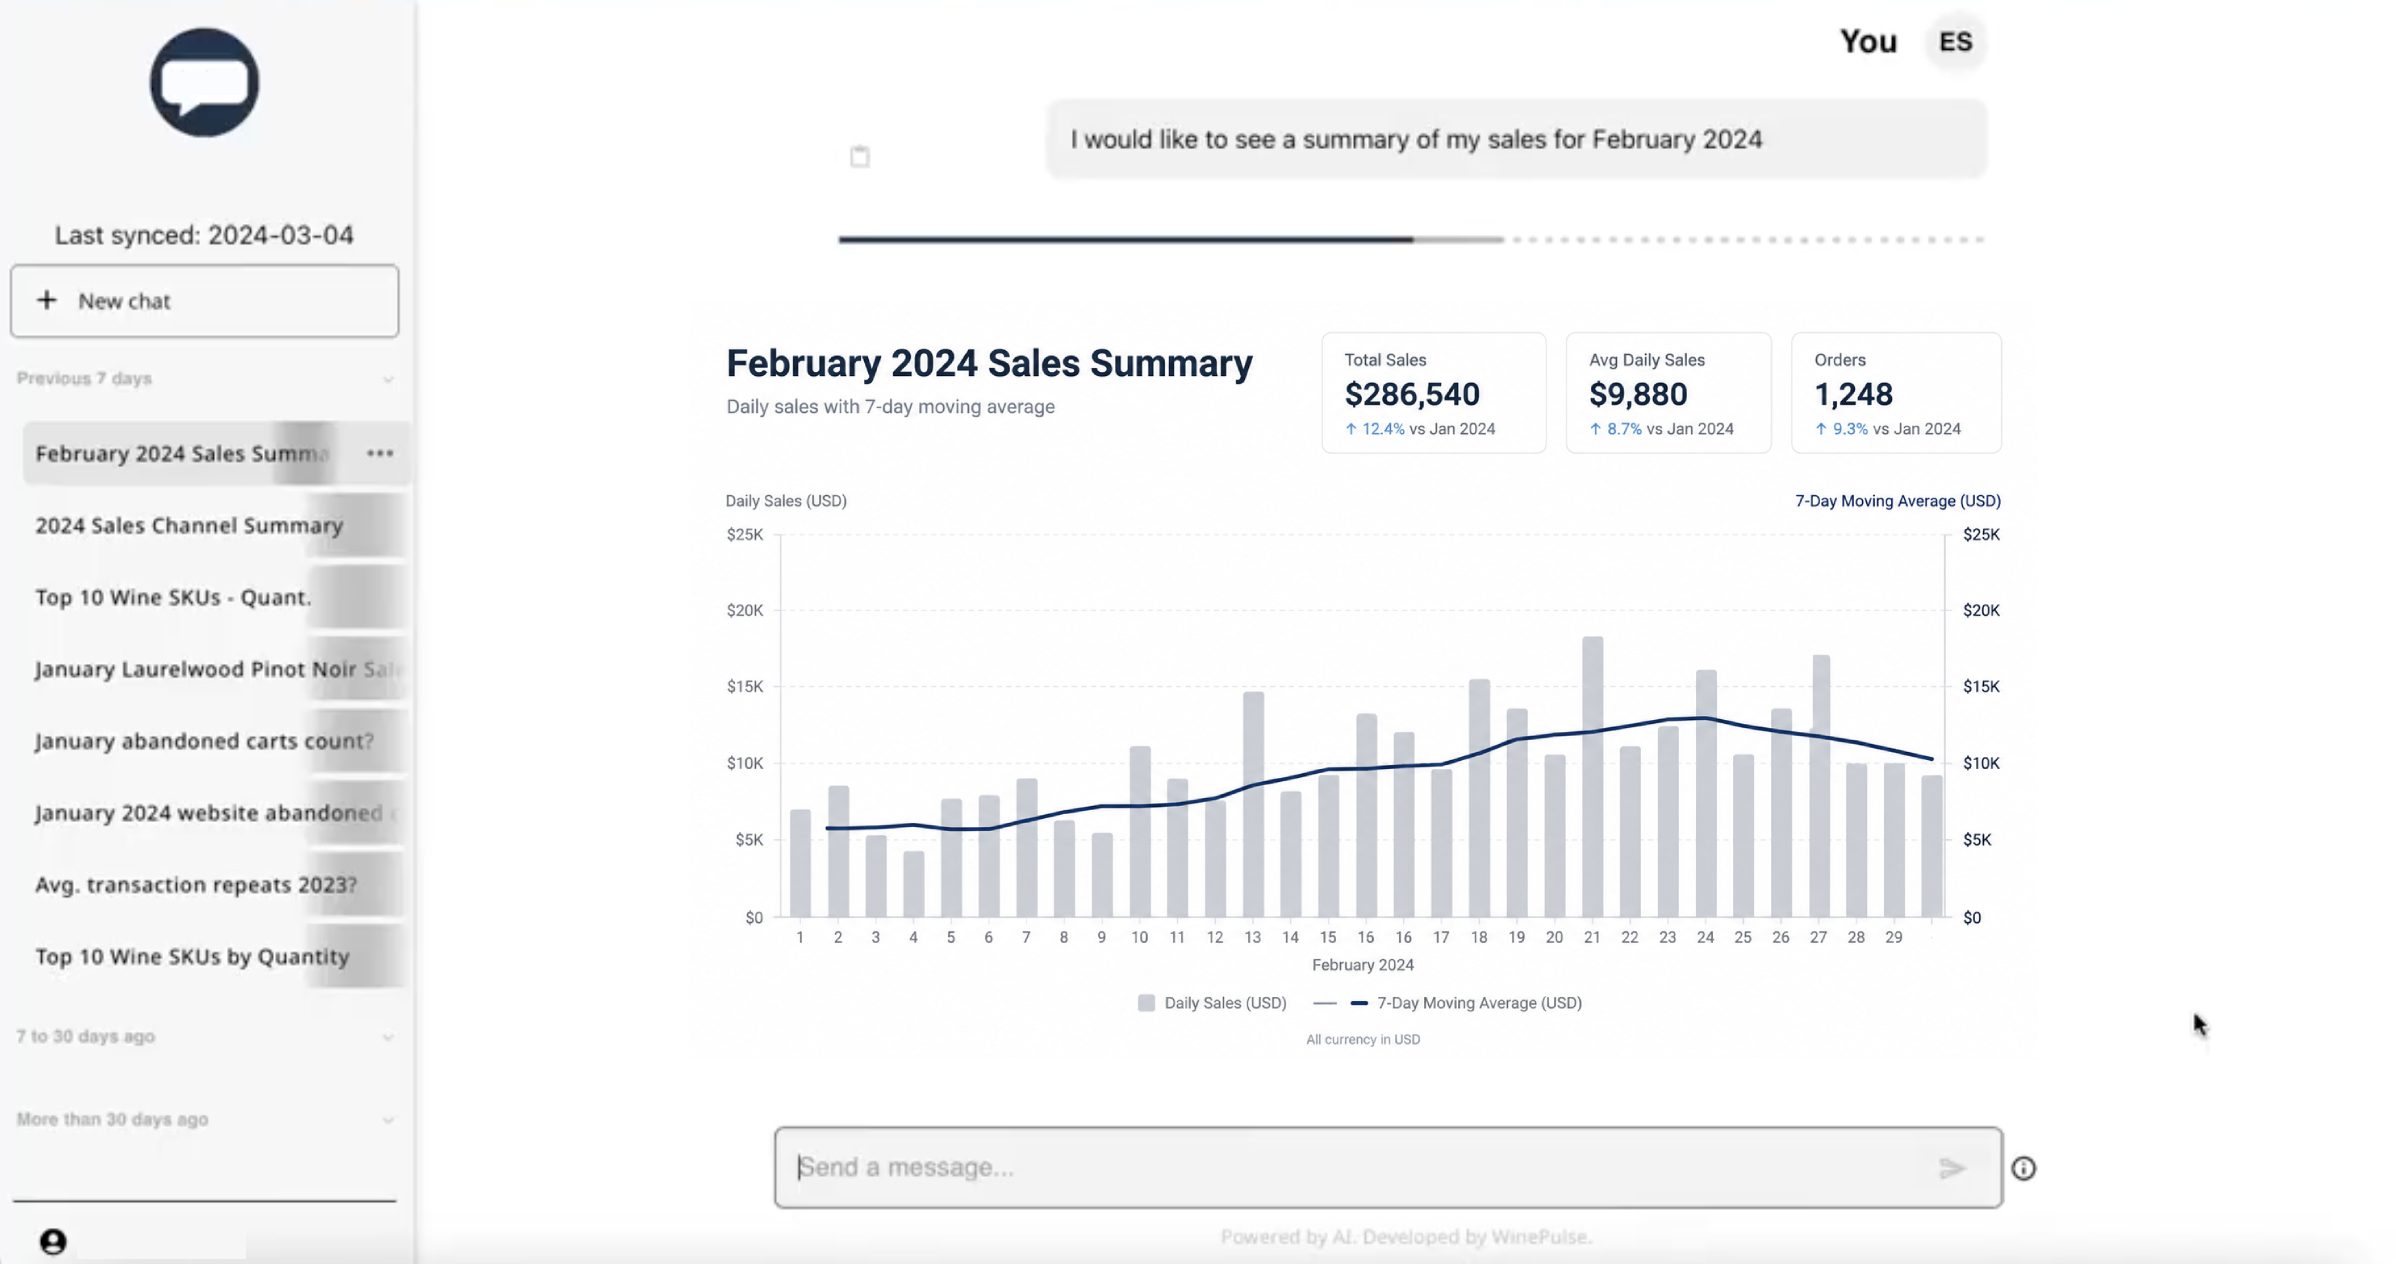Click the February 2024 x-axis label
The image size is (2396, 1264).
[1363, 965]
